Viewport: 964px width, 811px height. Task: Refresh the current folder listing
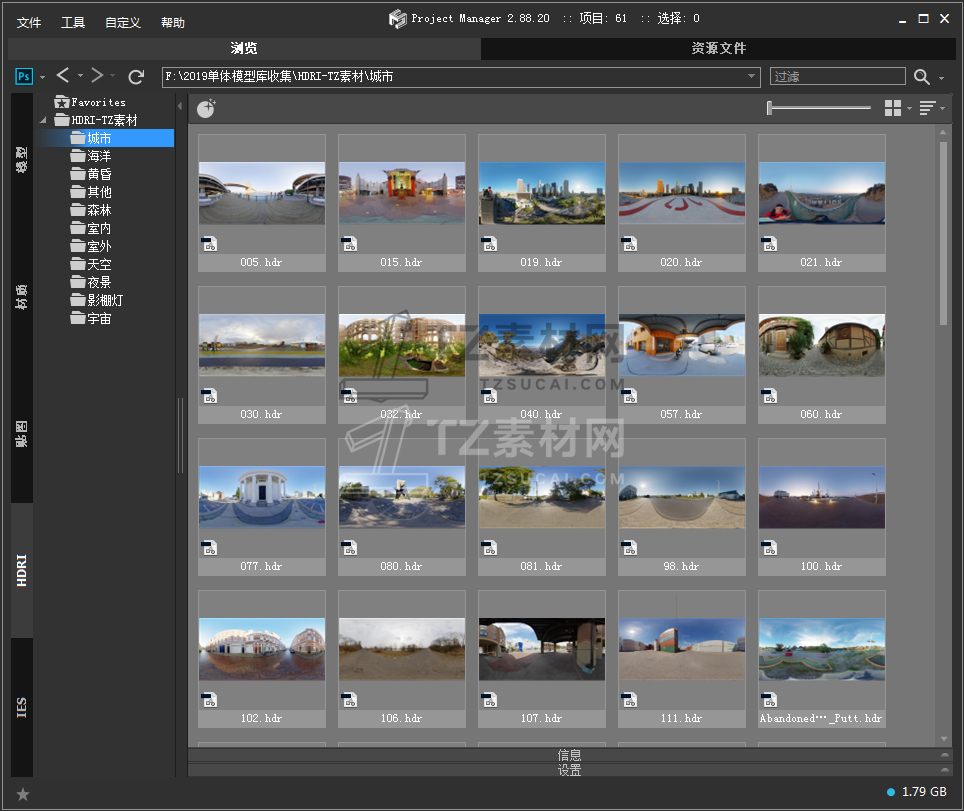[x=136, y=76]
